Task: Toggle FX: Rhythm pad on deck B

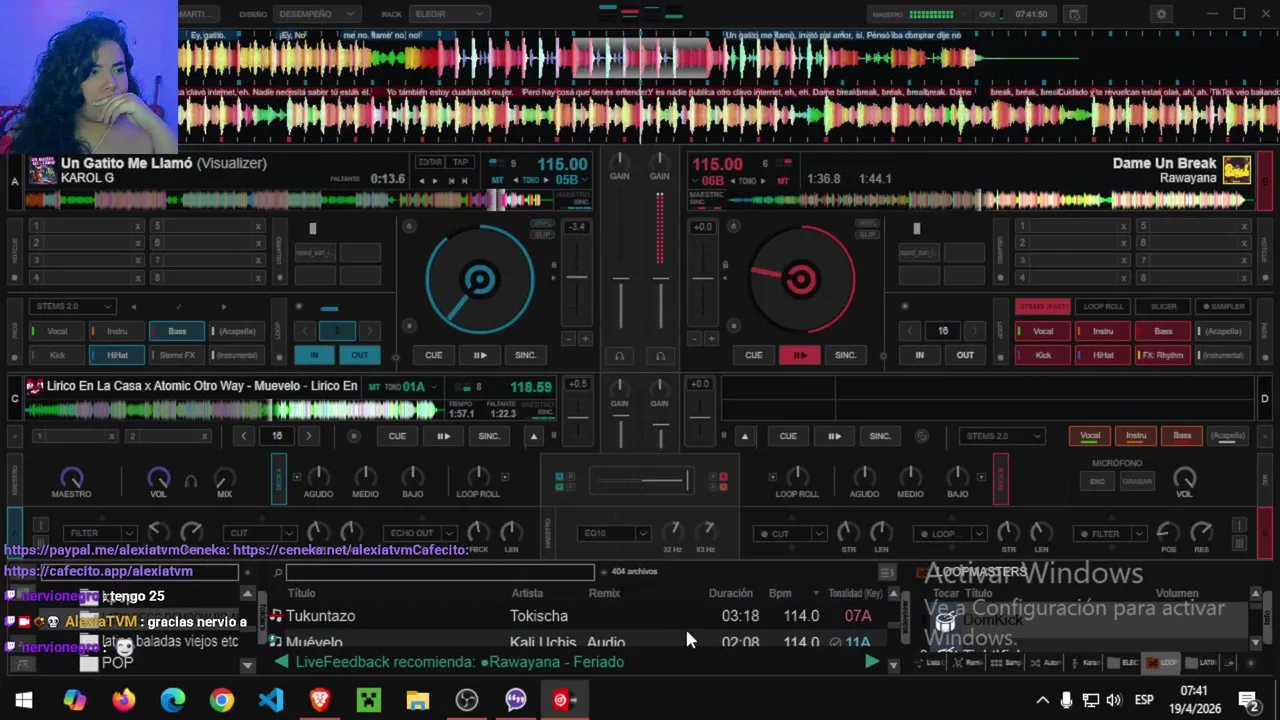Action: point(1163,355)
